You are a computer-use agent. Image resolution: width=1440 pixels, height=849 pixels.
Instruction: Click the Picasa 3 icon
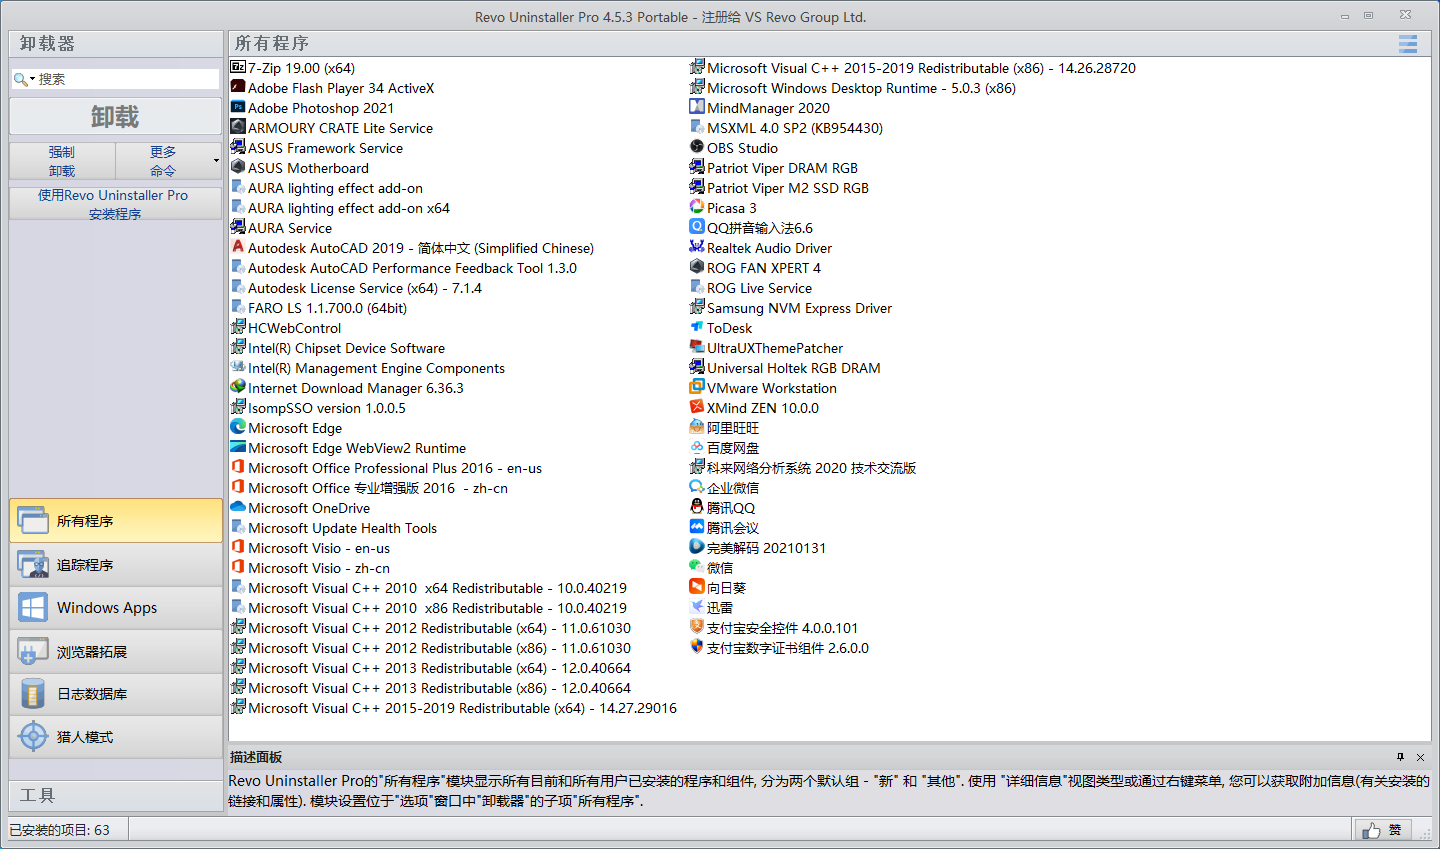pyautogui.click(x=697, y=207)
